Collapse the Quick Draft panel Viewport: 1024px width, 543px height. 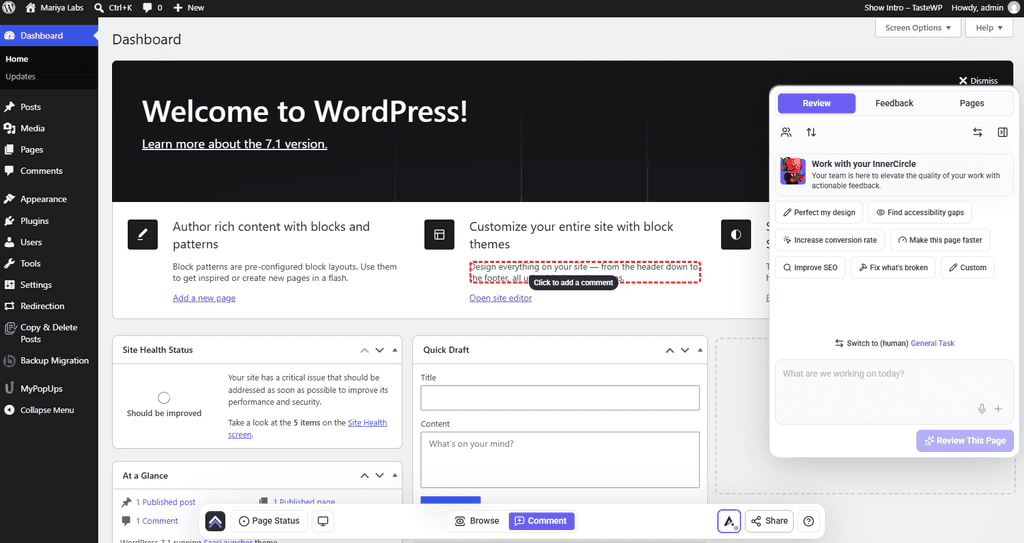click(699, 350)
